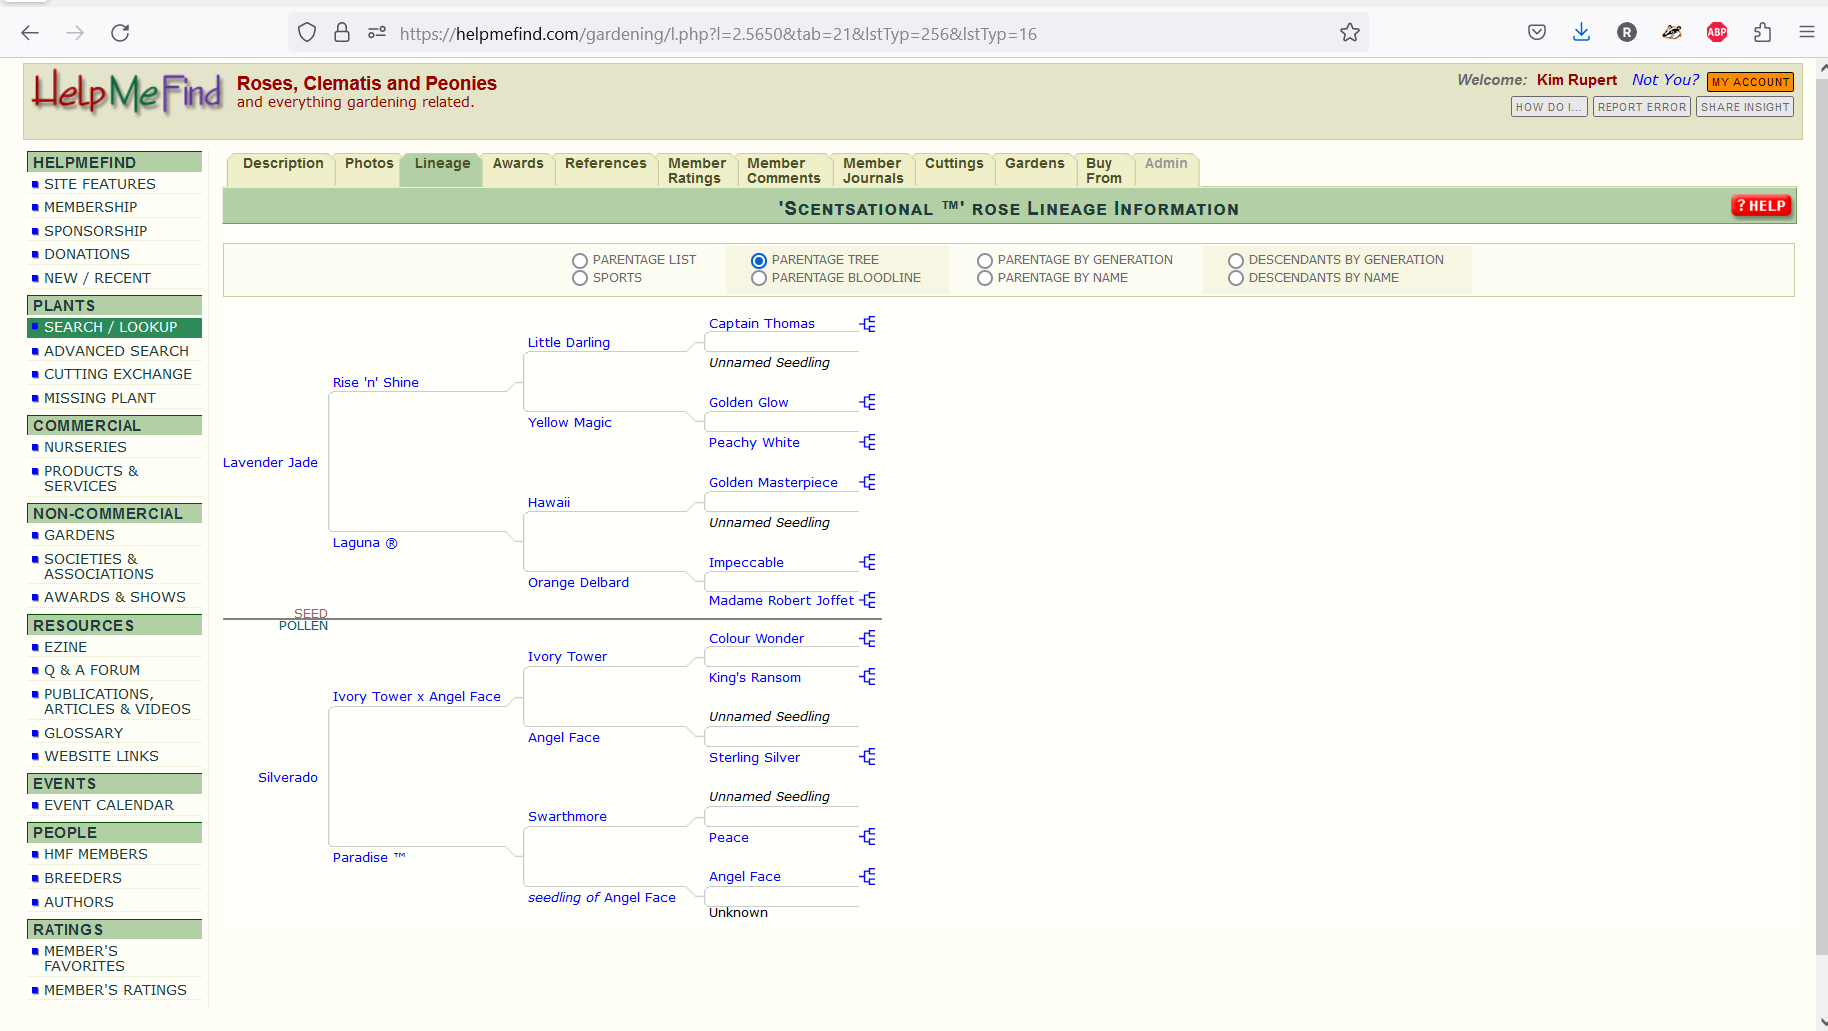Click the padlock site security icon
The height and width of the screenshot is (1031, 1828).
pos(342,33)
